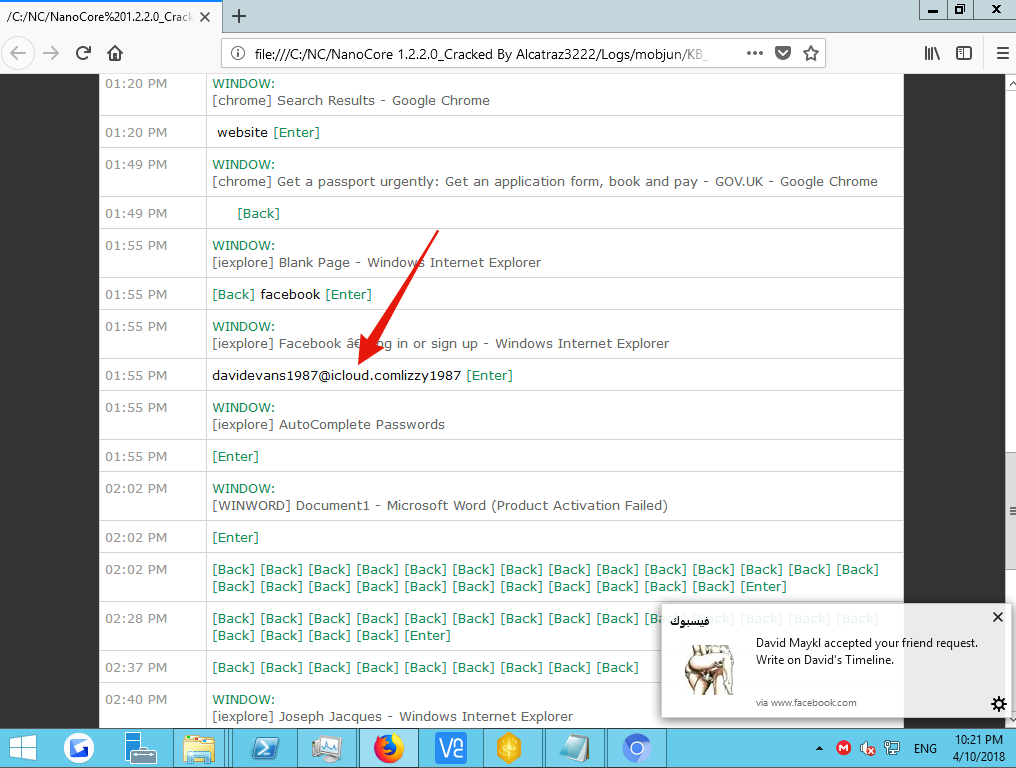Open Chromium from the taskbar
Image resolution: width=1016 pixels, height=768 pixels.
click(636, 749)
